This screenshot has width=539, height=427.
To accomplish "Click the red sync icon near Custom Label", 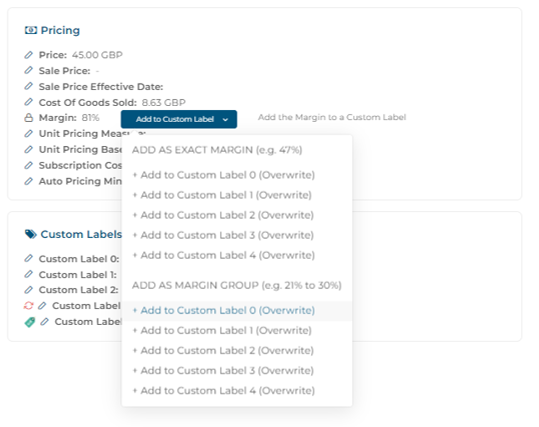I will click(x=29, y=305).
